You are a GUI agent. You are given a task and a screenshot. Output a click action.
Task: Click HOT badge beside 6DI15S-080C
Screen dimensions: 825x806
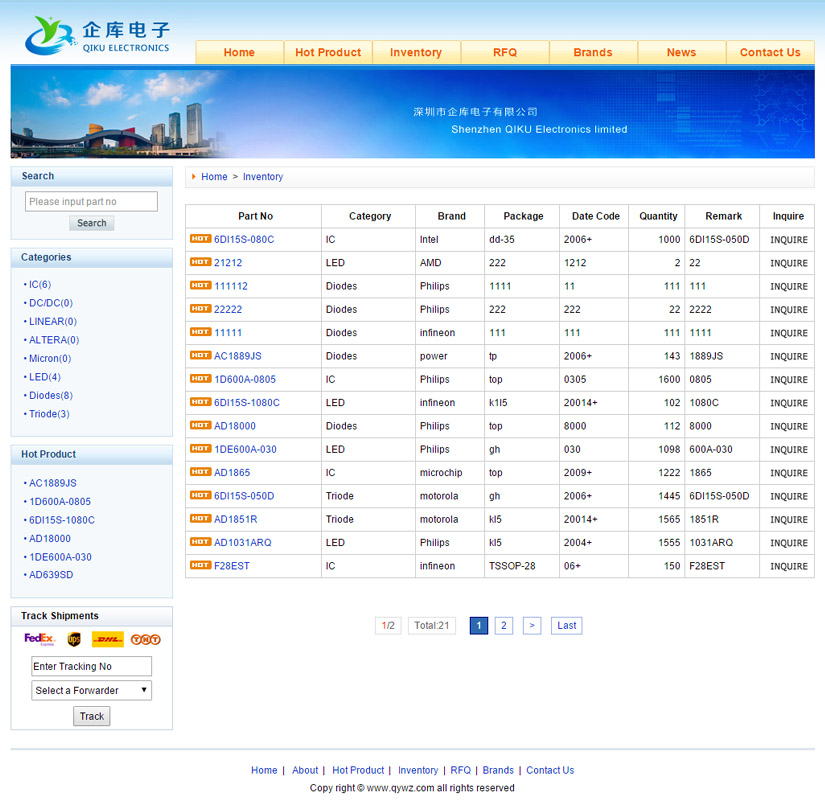point(200,239)
